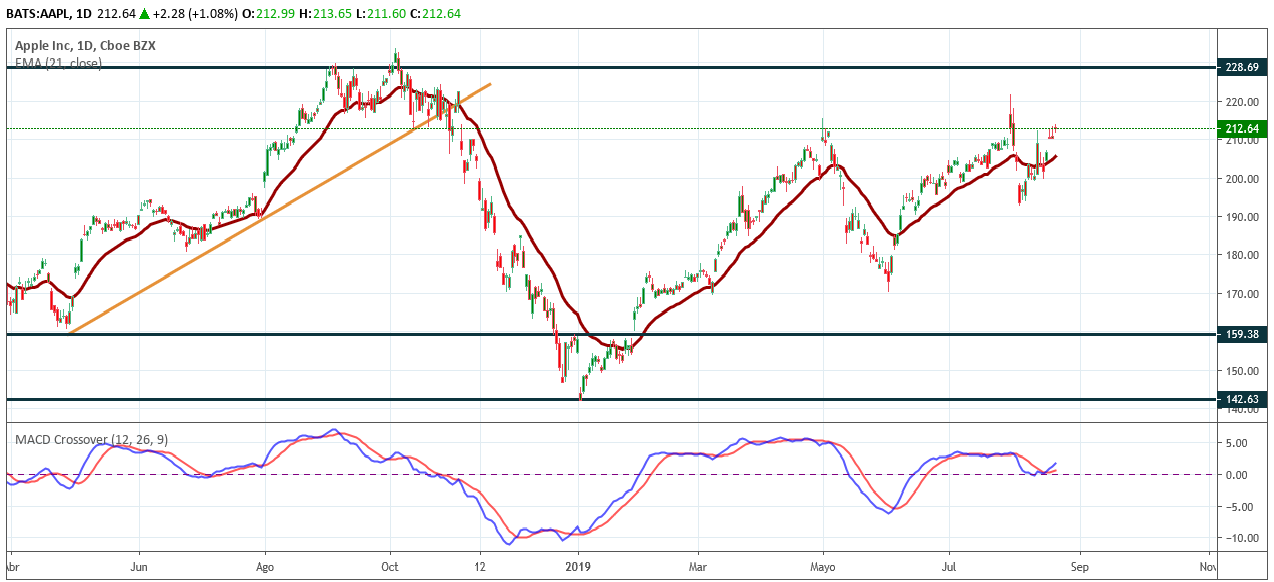1274x582 pixels.
Task: Click the 150.00 price axis label
Action: coord(1242,371)
